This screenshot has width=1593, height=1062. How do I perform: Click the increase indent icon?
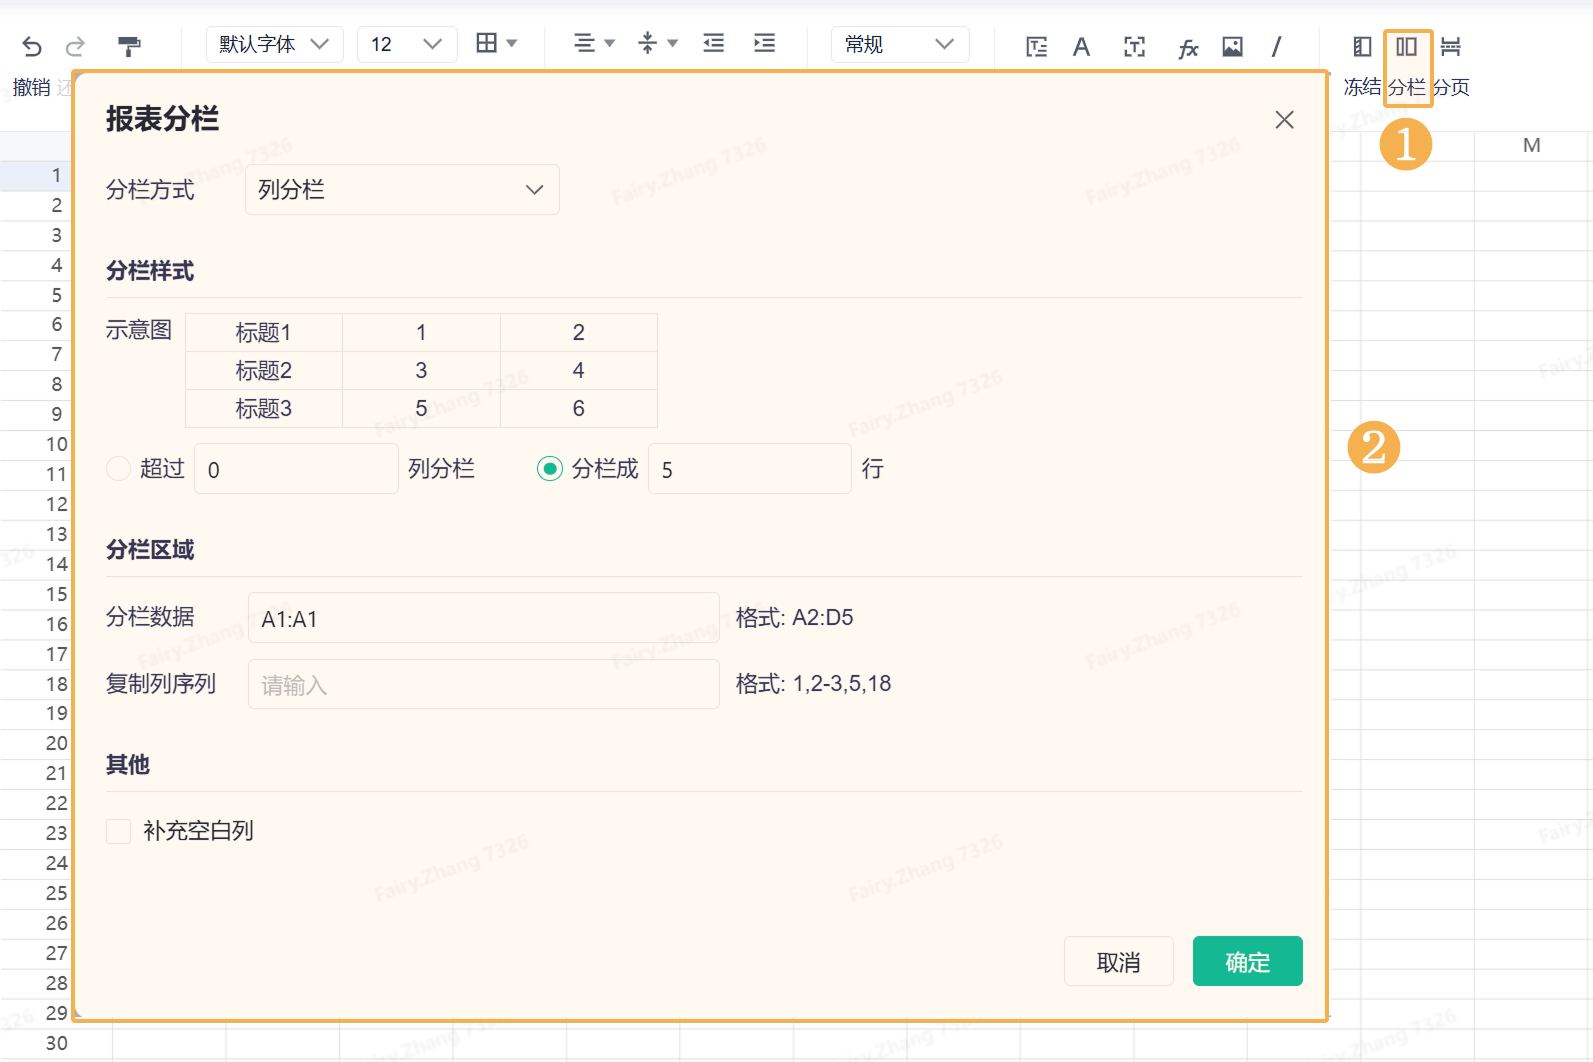pos(764,43)
